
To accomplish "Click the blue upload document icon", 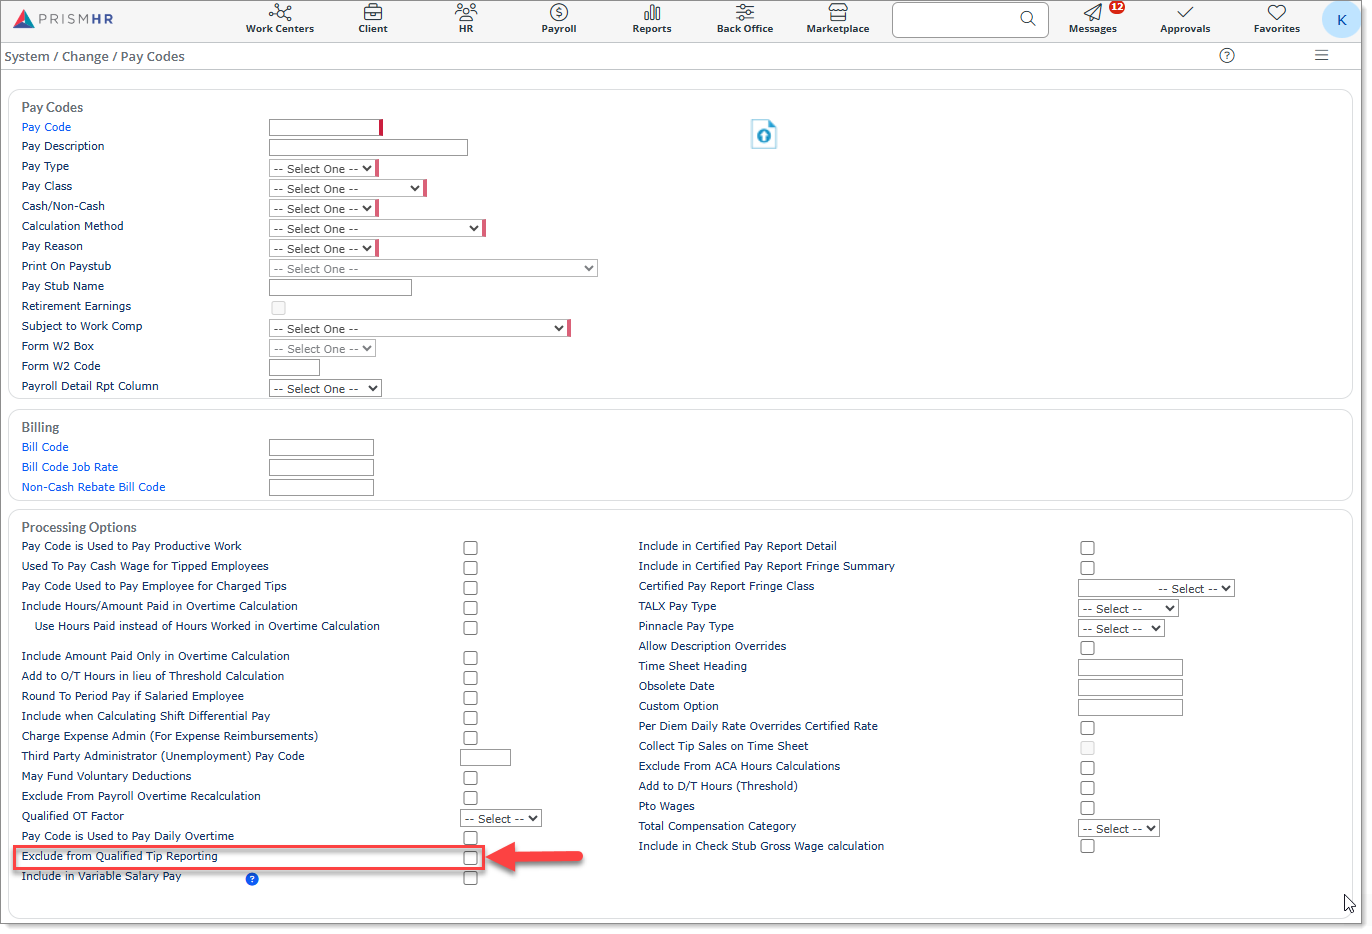I will point(764,134).
